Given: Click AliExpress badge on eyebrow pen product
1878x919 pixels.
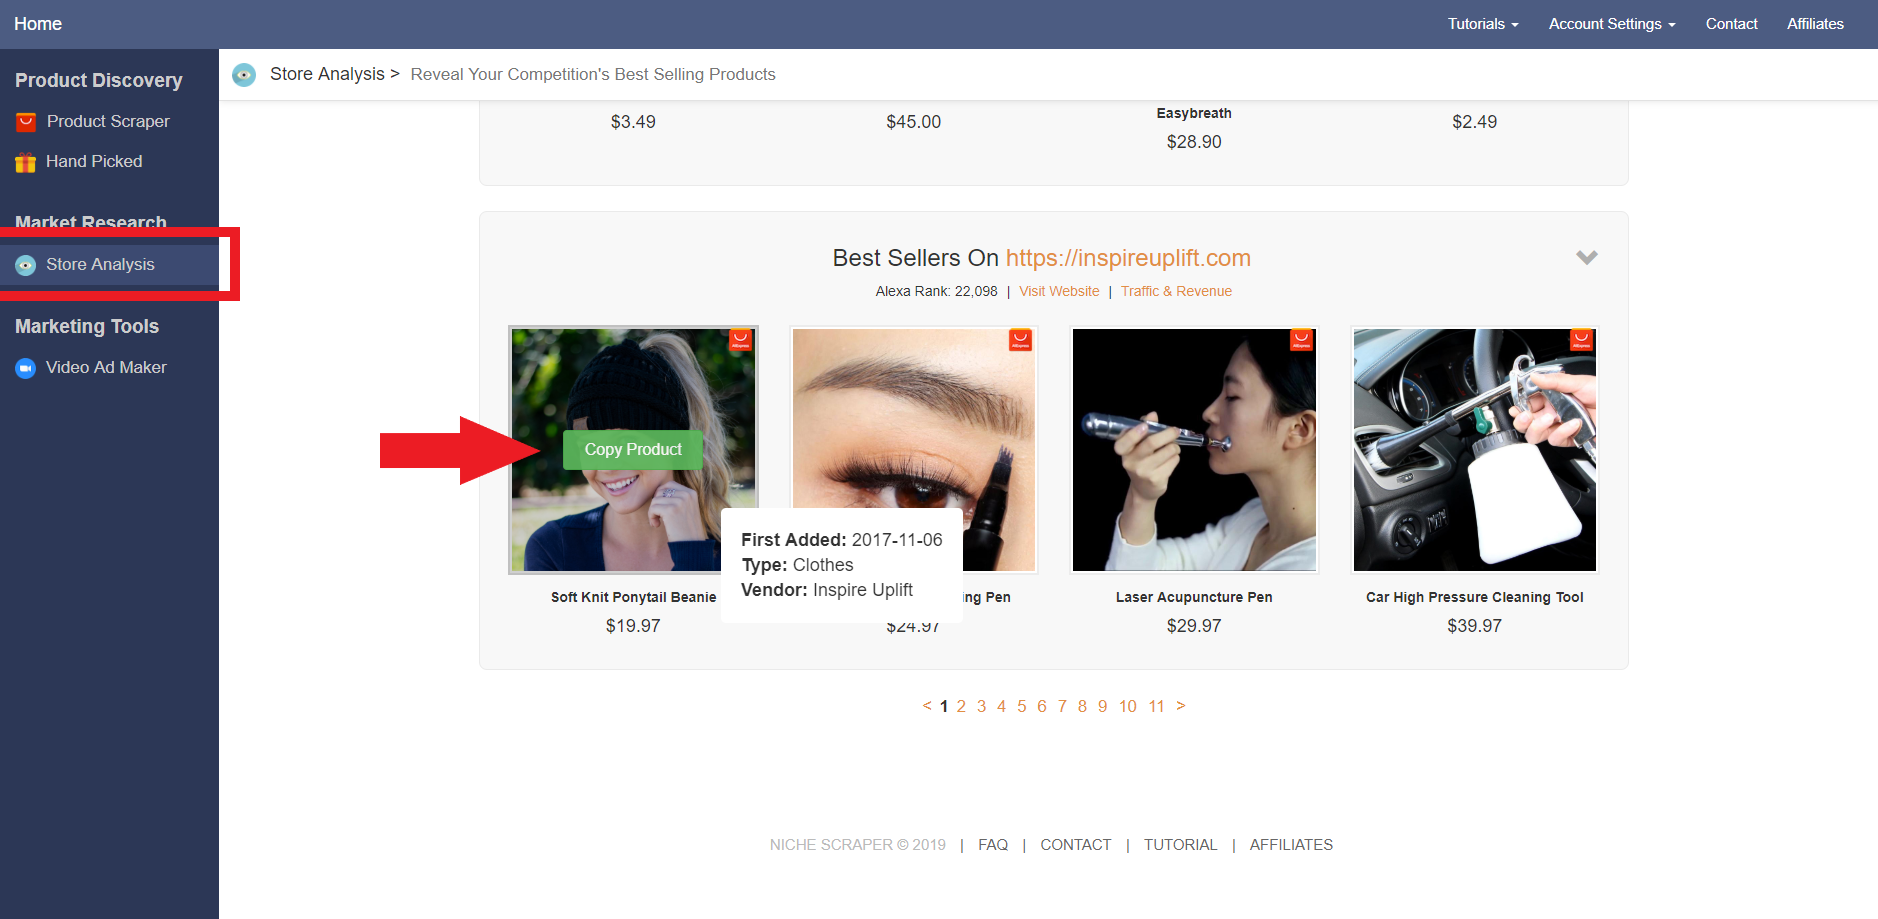Looking at the screenshot, I should [x=1021, y=340].
